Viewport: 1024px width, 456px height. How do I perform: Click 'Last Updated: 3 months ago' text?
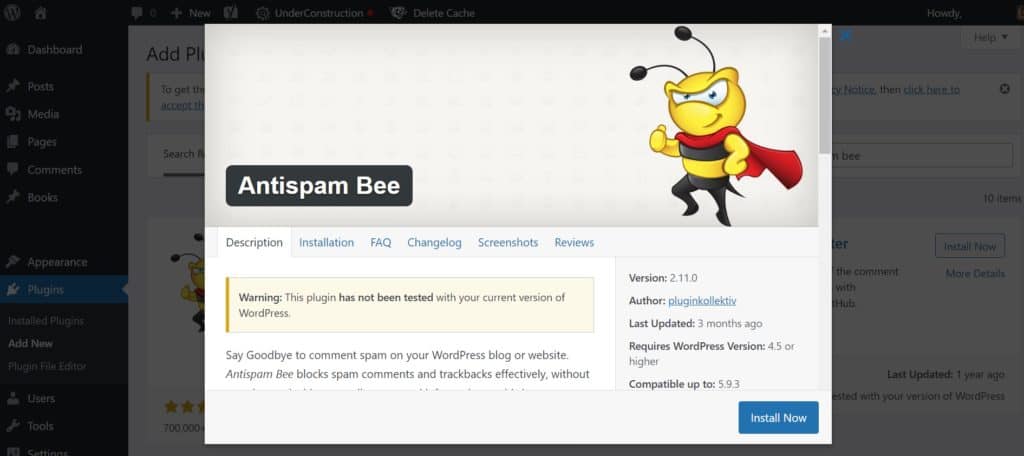(x=696, y=323)
